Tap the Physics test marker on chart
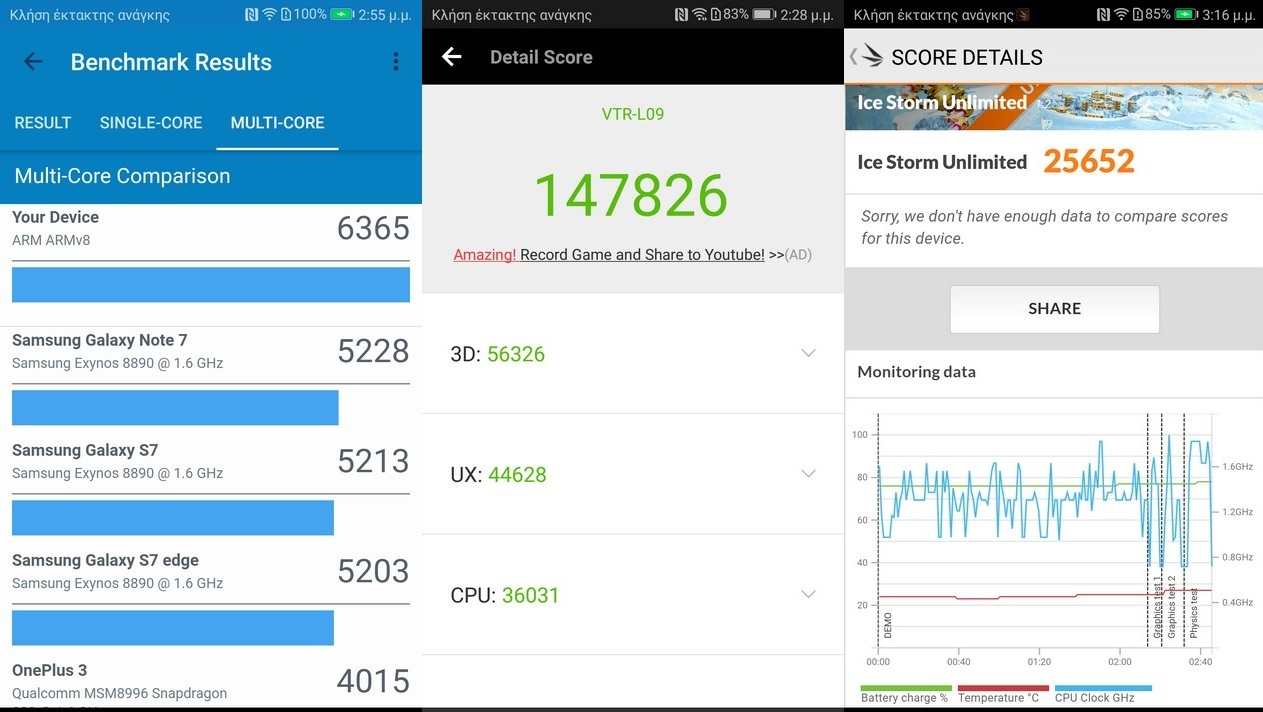This screenshot has width=1263, height=712. click(x=1193, y=613)
